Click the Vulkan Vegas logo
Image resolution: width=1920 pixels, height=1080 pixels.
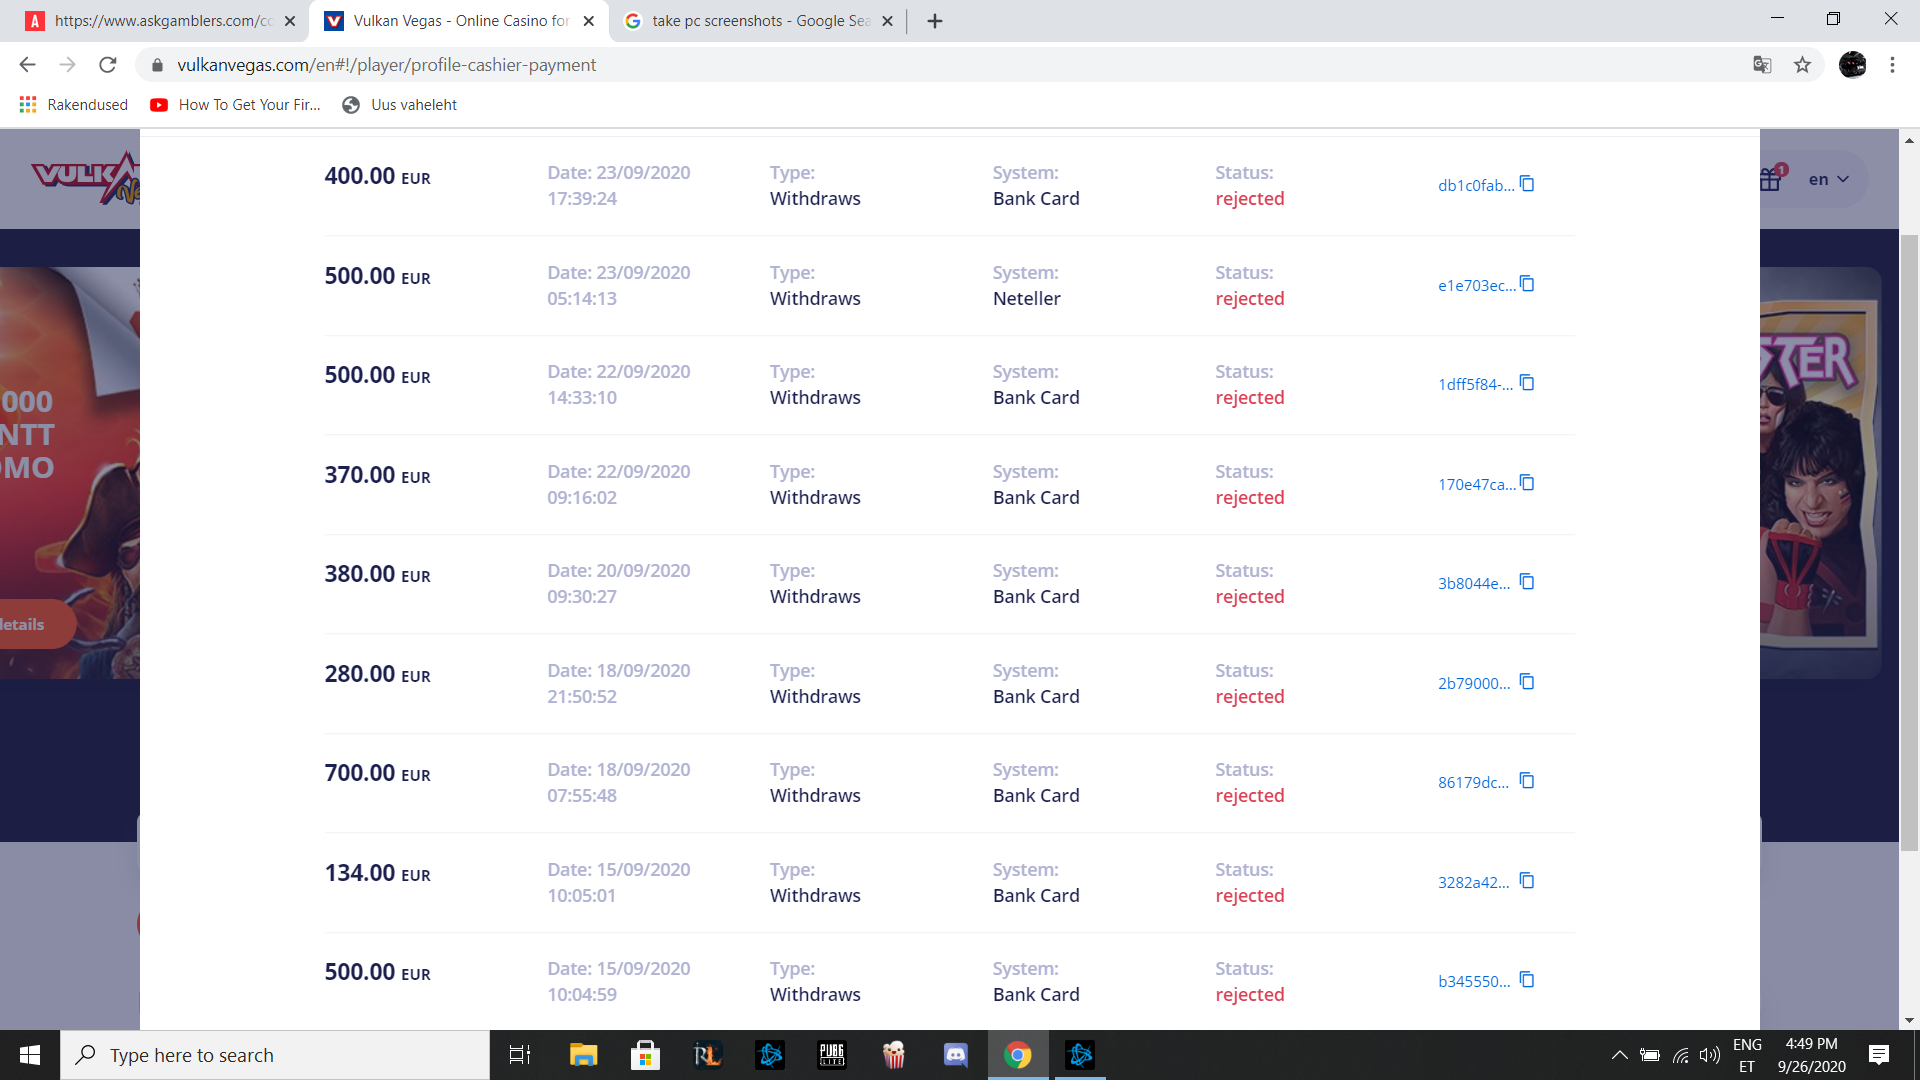coord(85,178)
